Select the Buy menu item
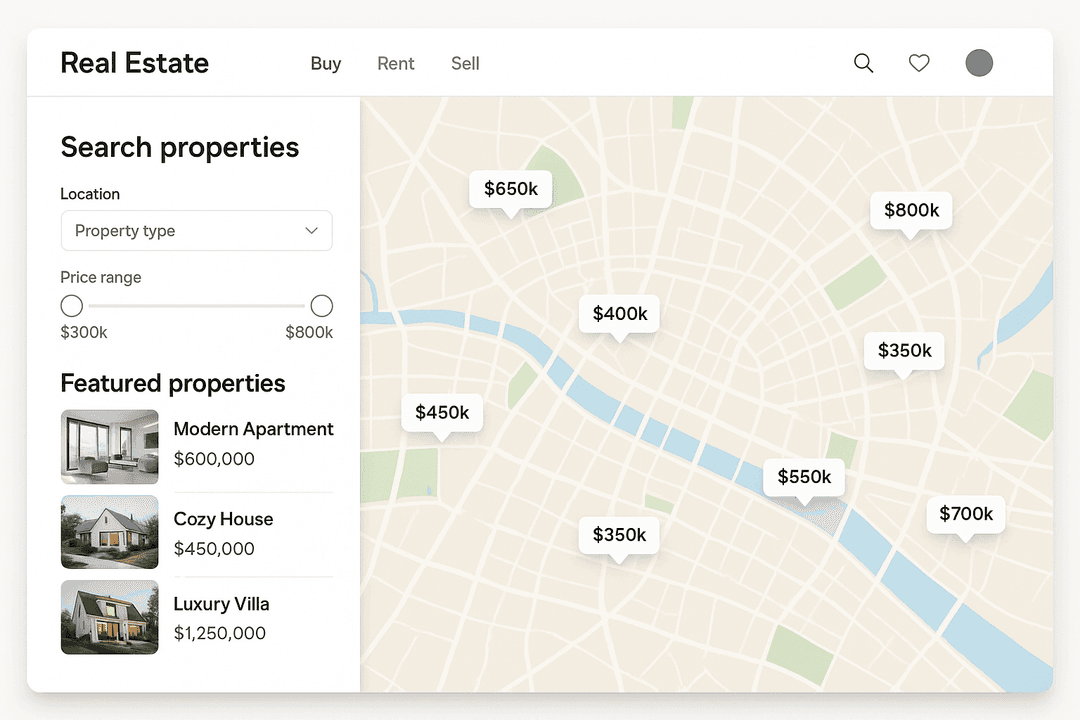The width and height of the screenshot is (1080, 720). [325, 63]
